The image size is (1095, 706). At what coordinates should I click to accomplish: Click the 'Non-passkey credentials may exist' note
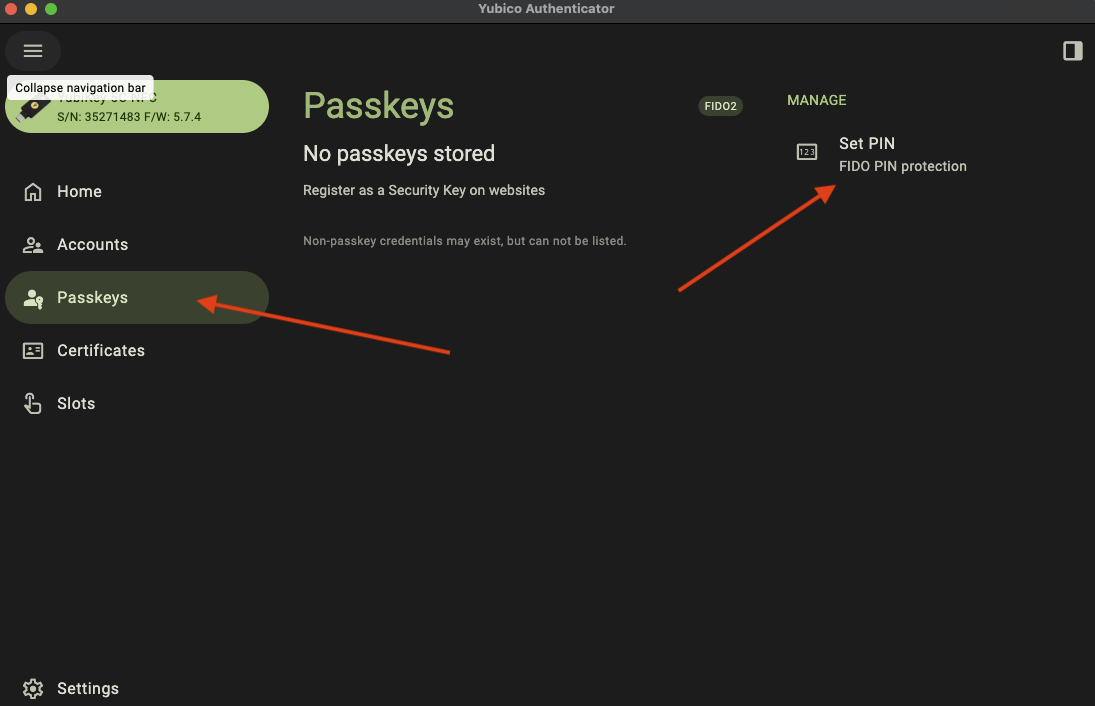(x=464, y=241)
